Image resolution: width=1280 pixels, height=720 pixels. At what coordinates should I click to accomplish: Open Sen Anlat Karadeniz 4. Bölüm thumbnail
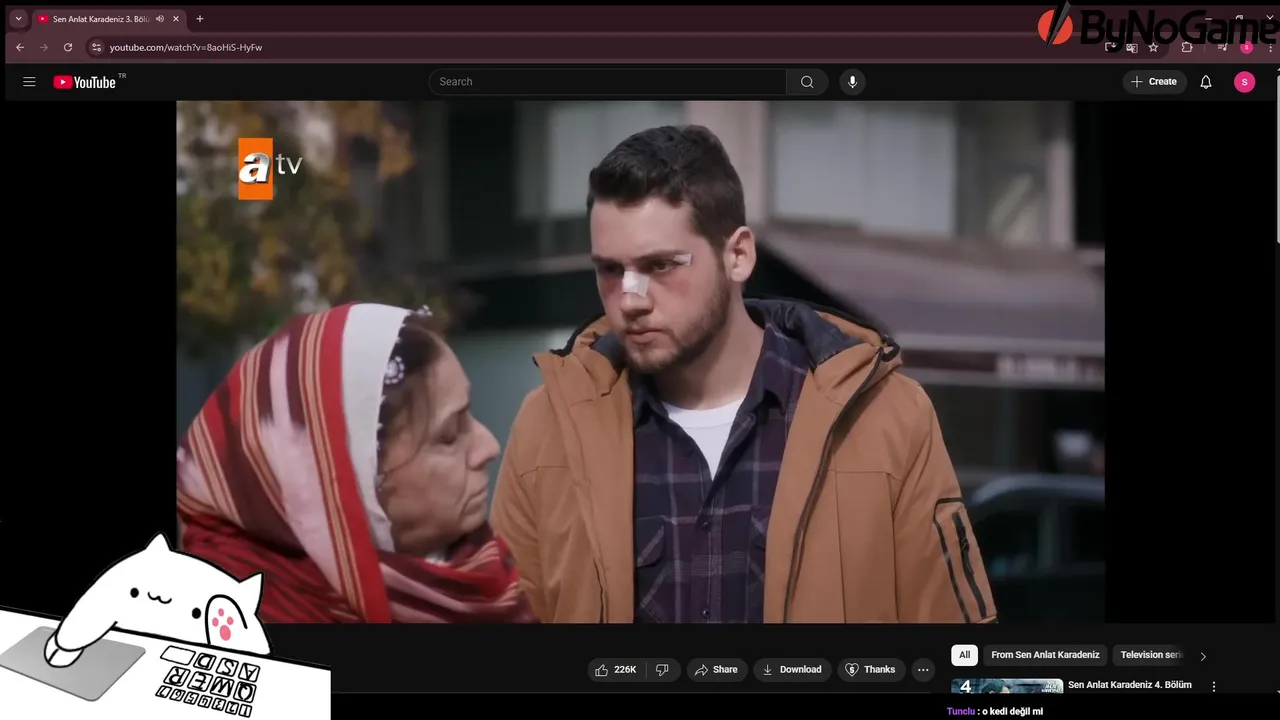click(x=1007, y=686)
